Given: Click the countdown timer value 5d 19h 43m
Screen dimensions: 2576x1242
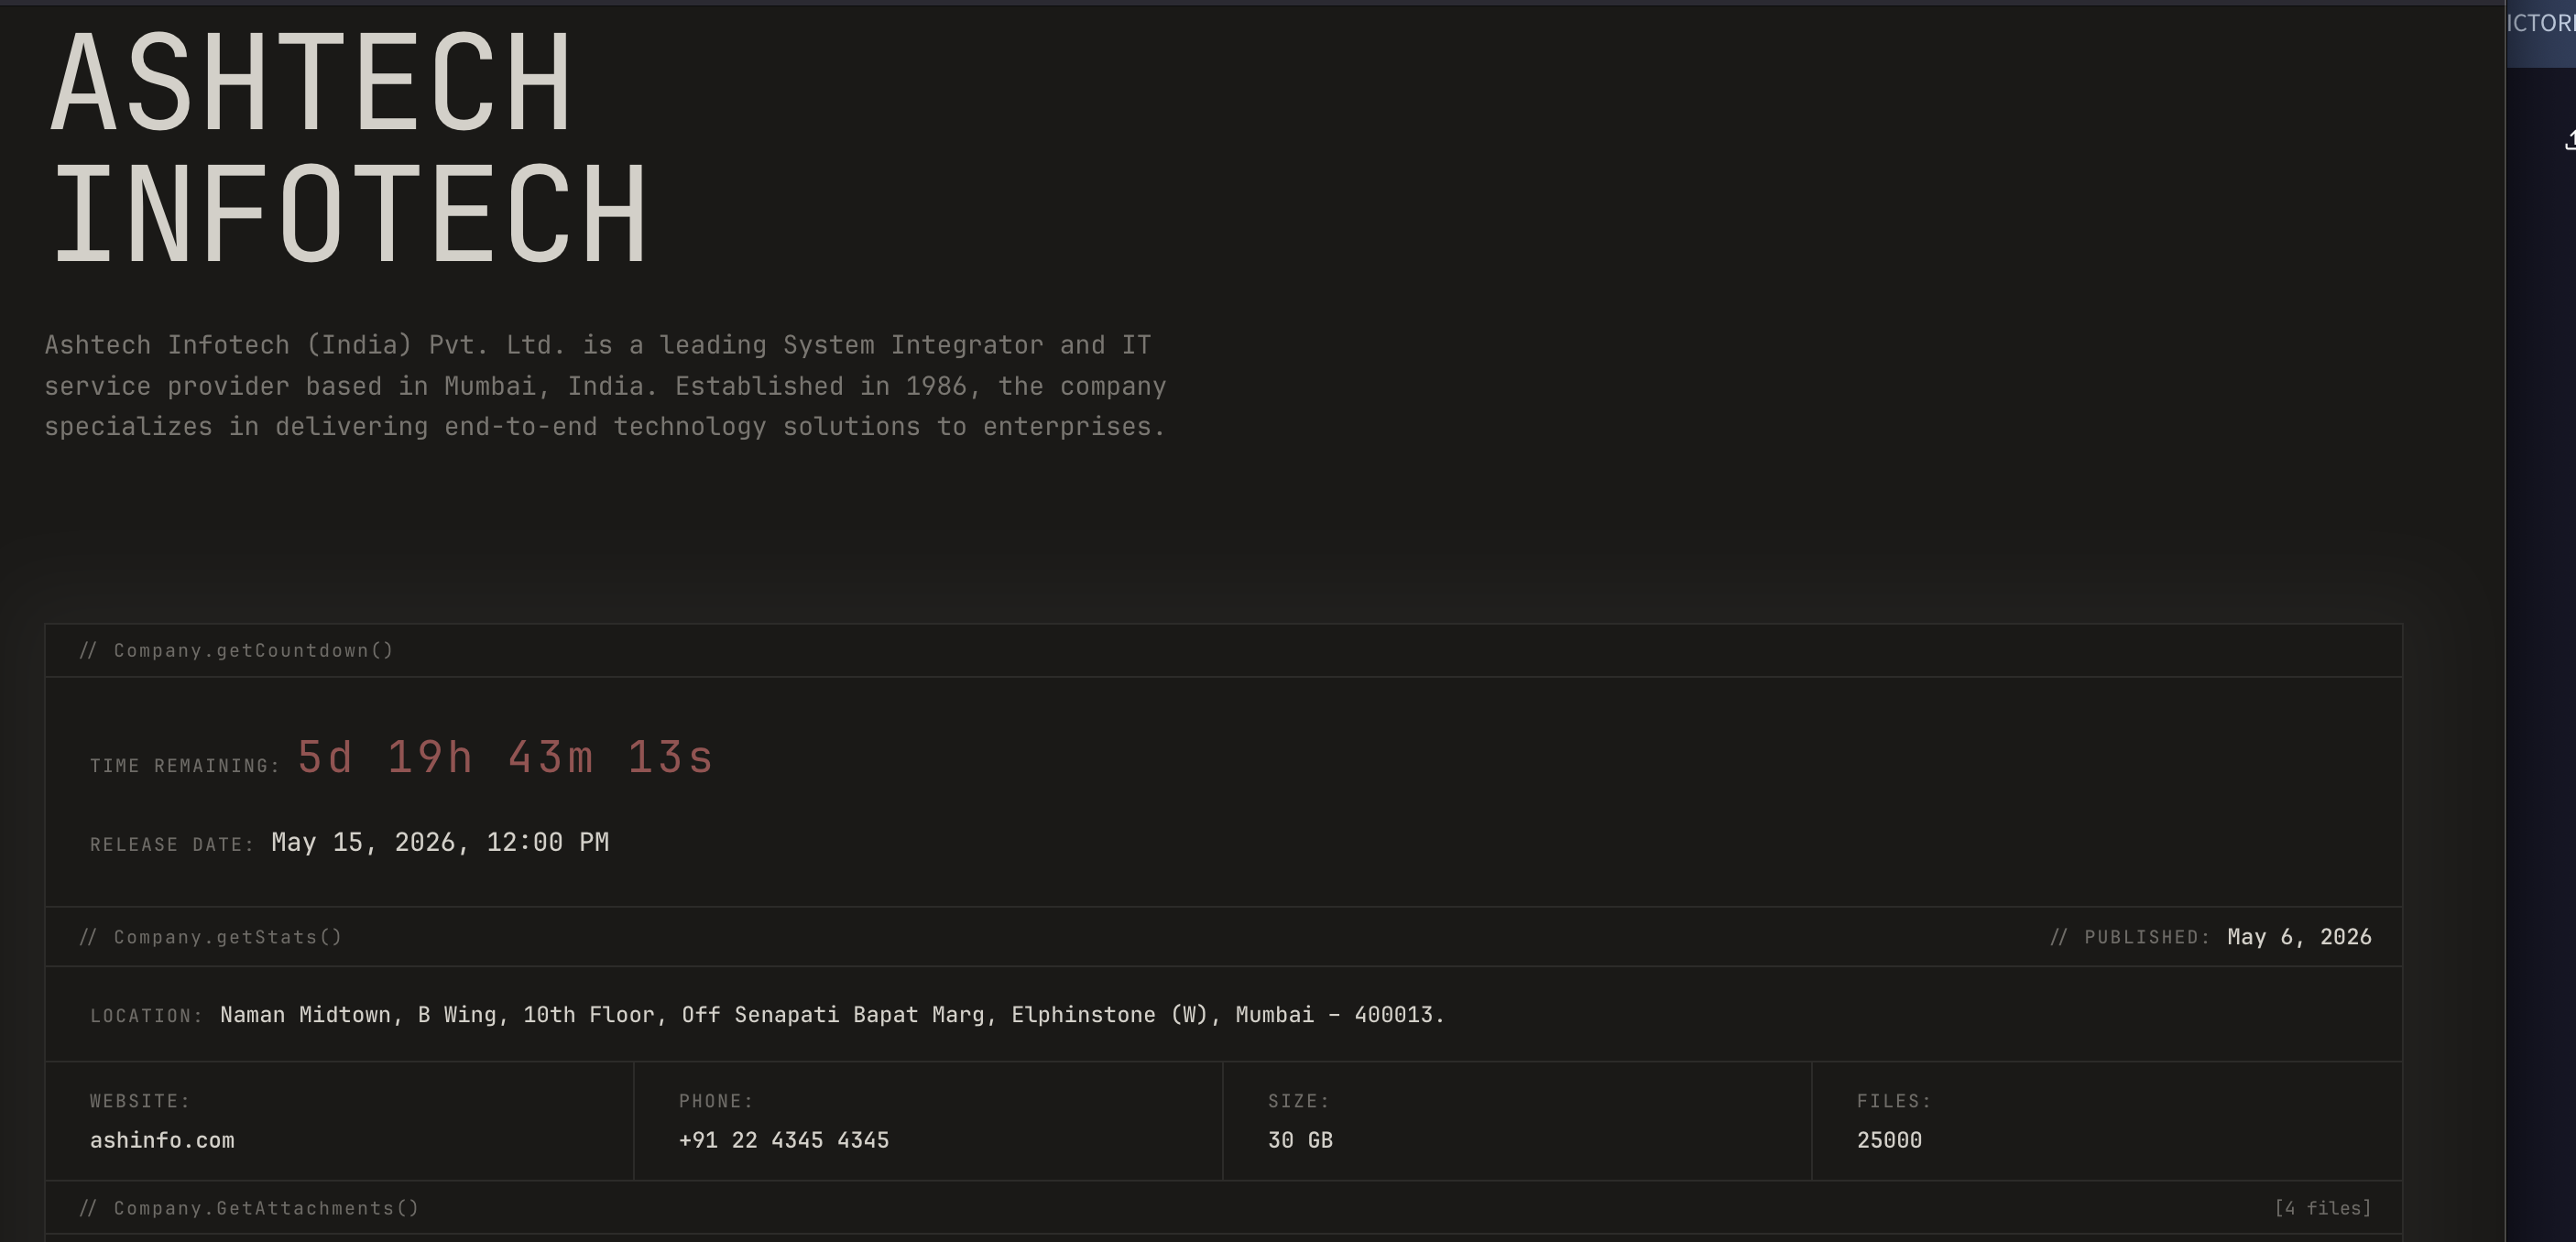Looking at the screenshot, I should [505, 757].
